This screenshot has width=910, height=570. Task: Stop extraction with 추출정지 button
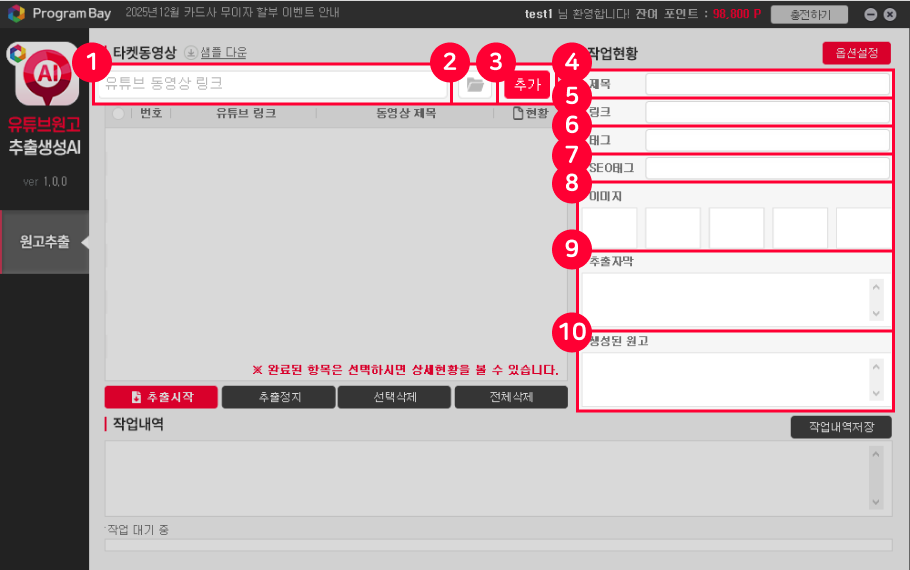coord(277,397)
